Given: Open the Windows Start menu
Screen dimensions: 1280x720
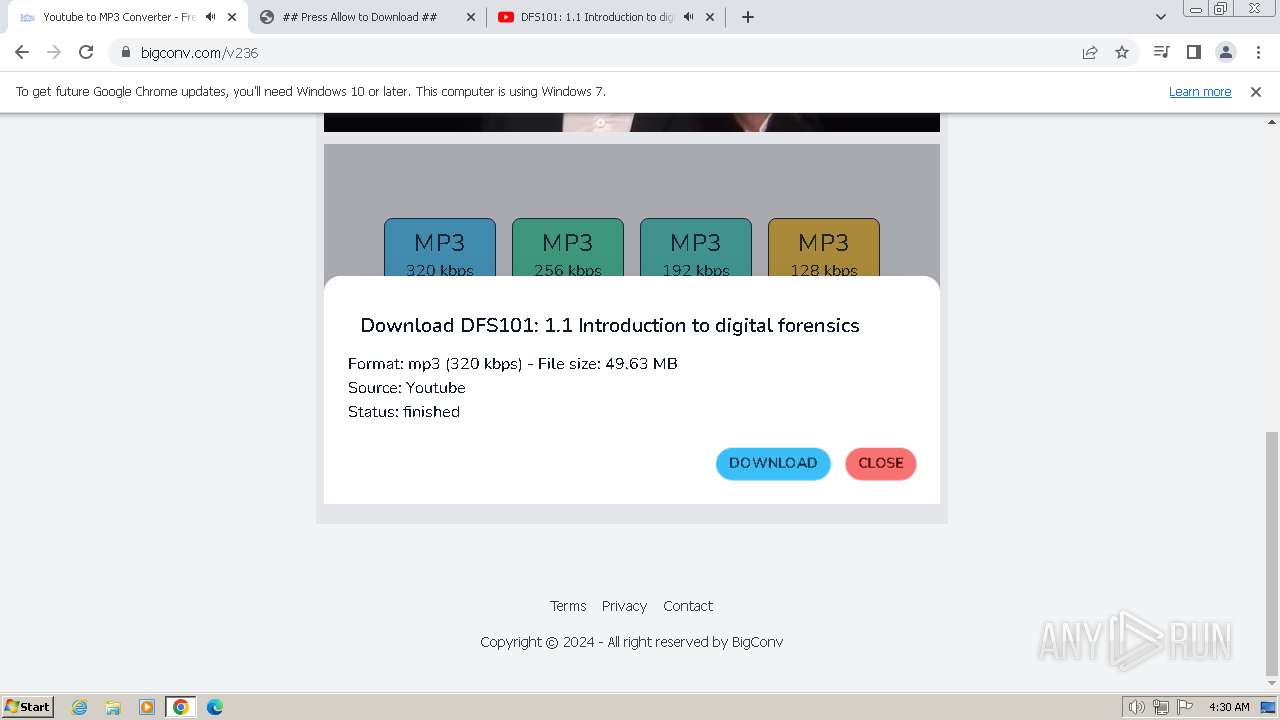Looking at the screenshot, I should (27, 706).
